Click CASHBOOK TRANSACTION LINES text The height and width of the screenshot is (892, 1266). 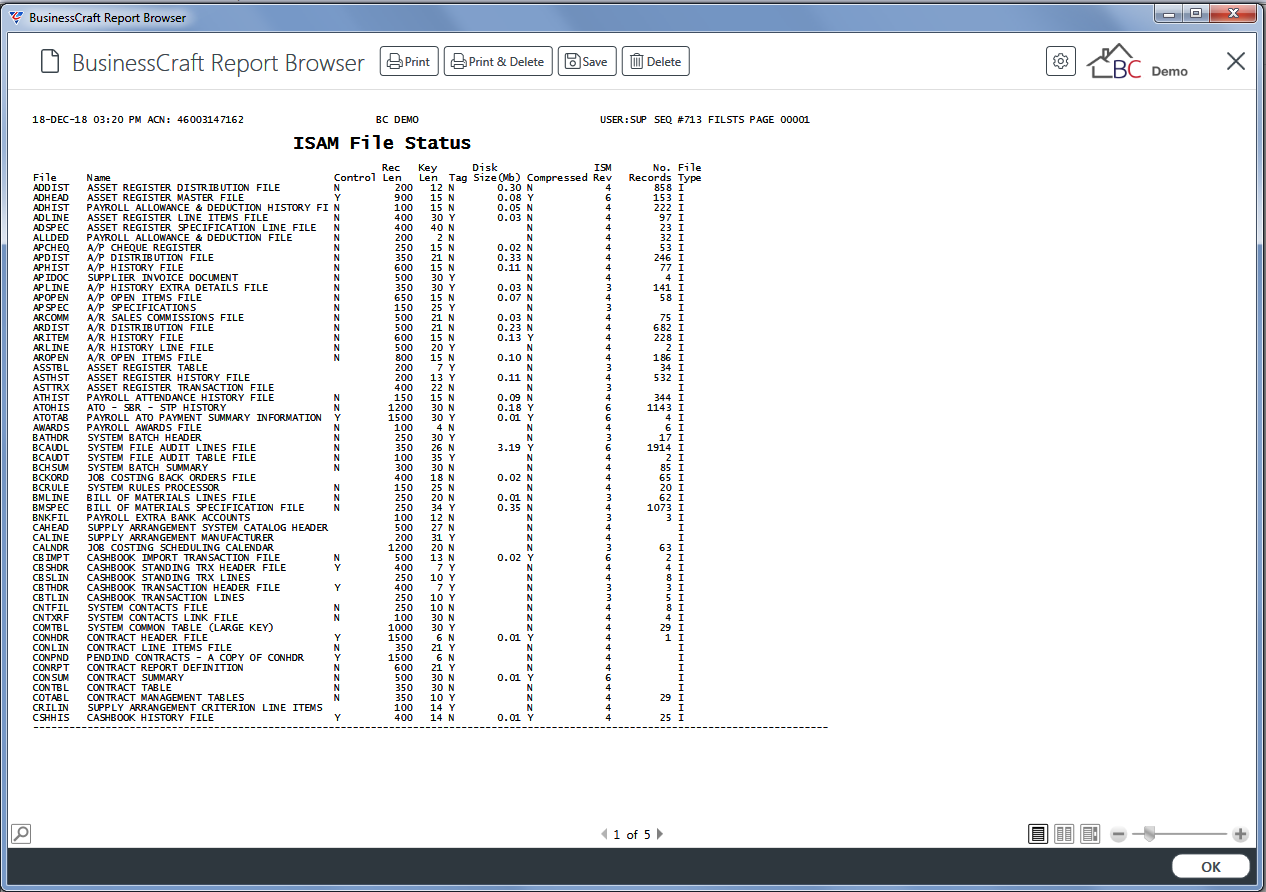click(x=165, y=598)
